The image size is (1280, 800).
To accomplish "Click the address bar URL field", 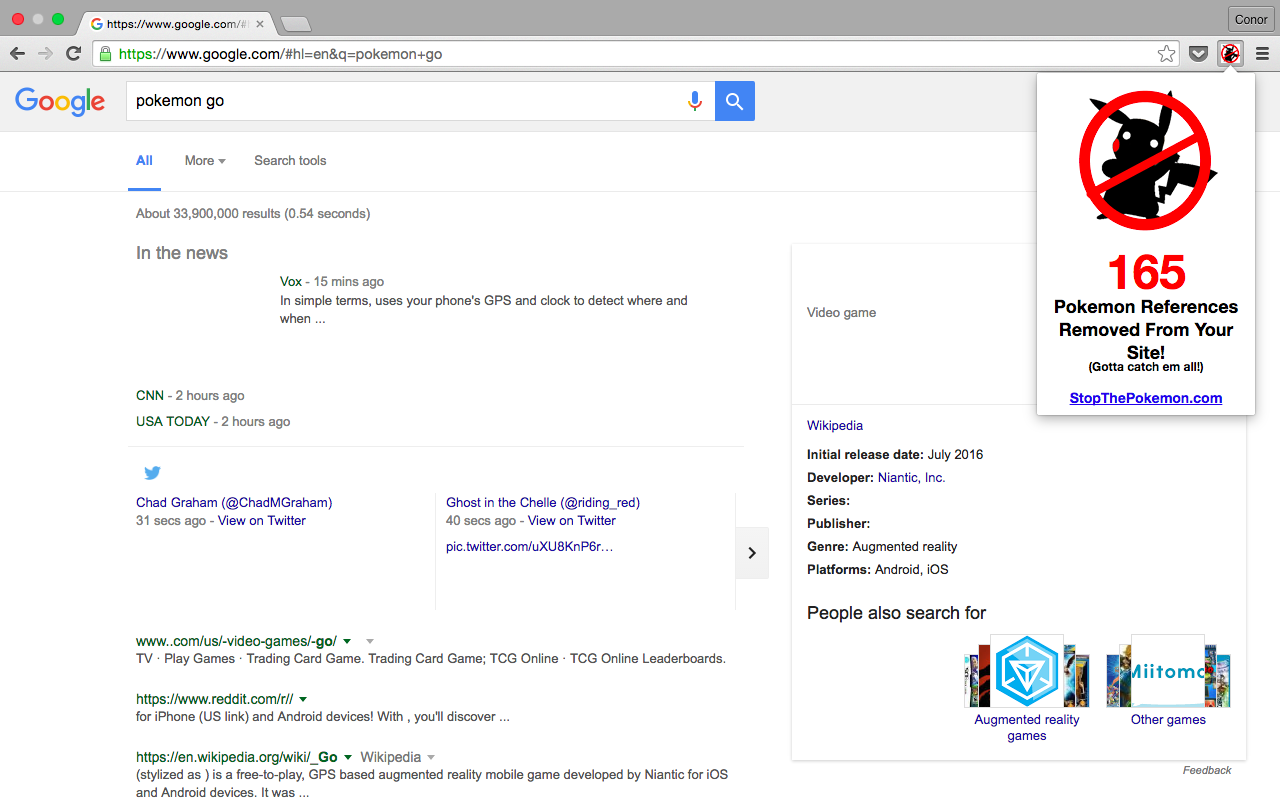I will 637,54.
